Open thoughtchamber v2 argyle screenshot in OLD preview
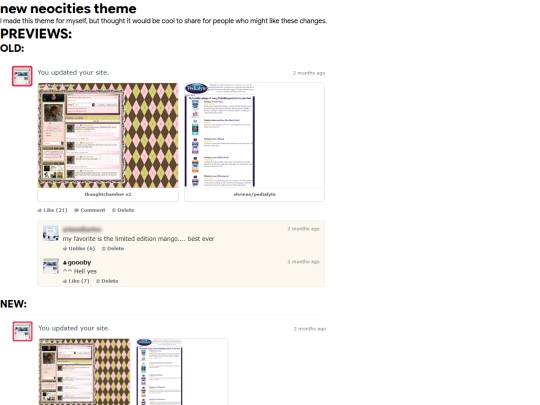The image size is (540, 405). click(x=108, y=135)
